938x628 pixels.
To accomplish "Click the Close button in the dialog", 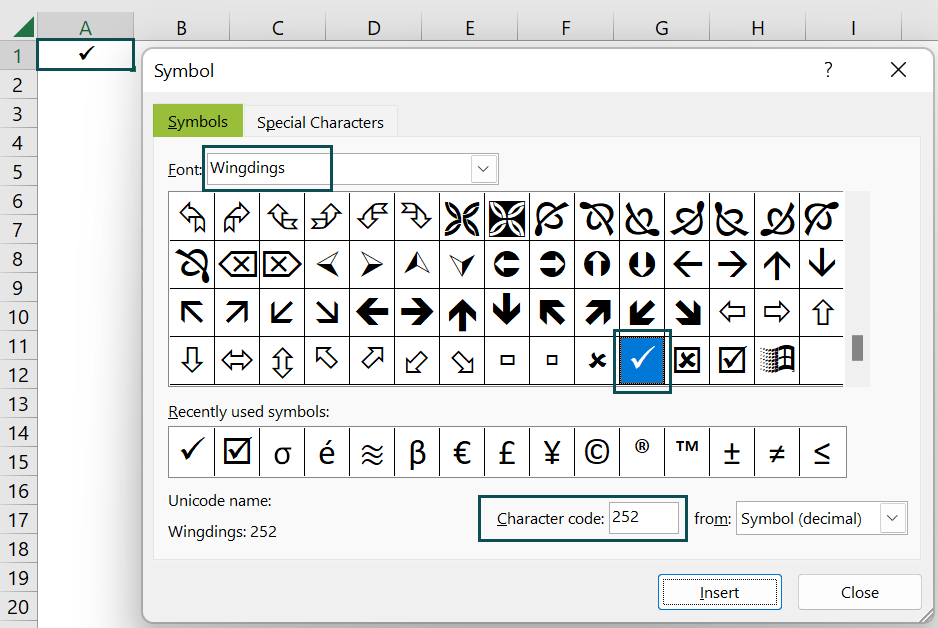I will tap(860, 592).
